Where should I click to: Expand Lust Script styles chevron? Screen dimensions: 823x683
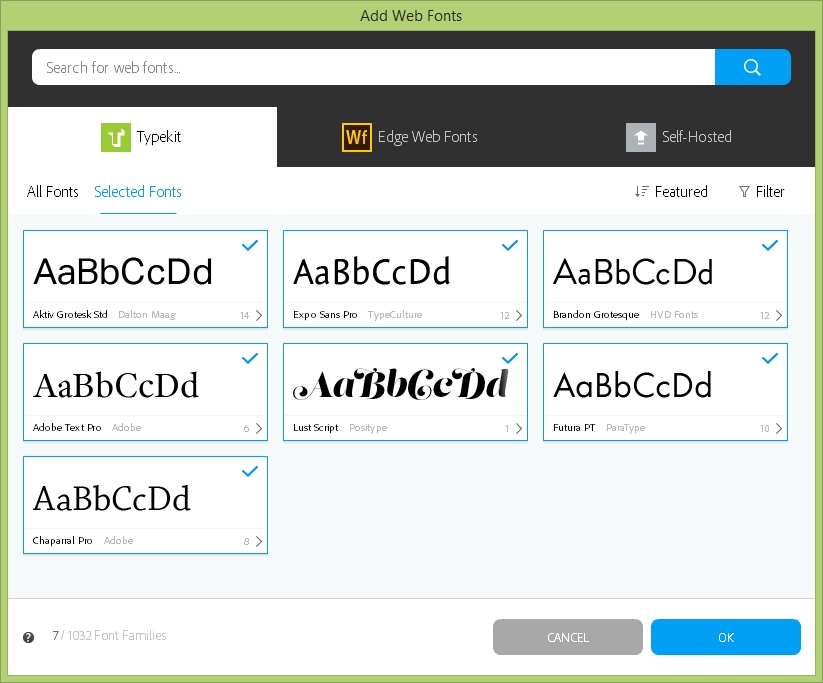coord(519,428)
